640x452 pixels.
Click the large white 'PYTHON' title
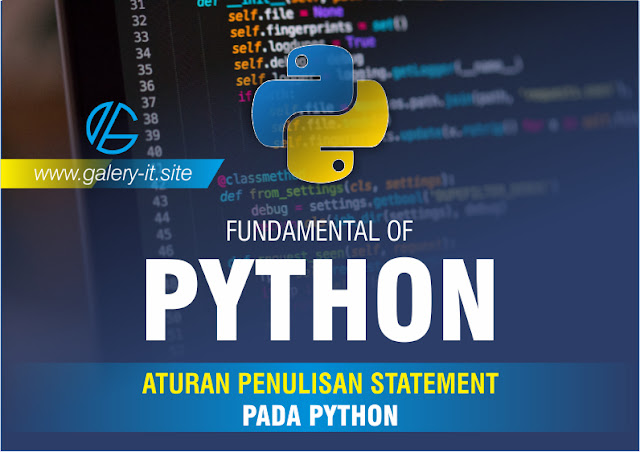click(x=320, y=300)
